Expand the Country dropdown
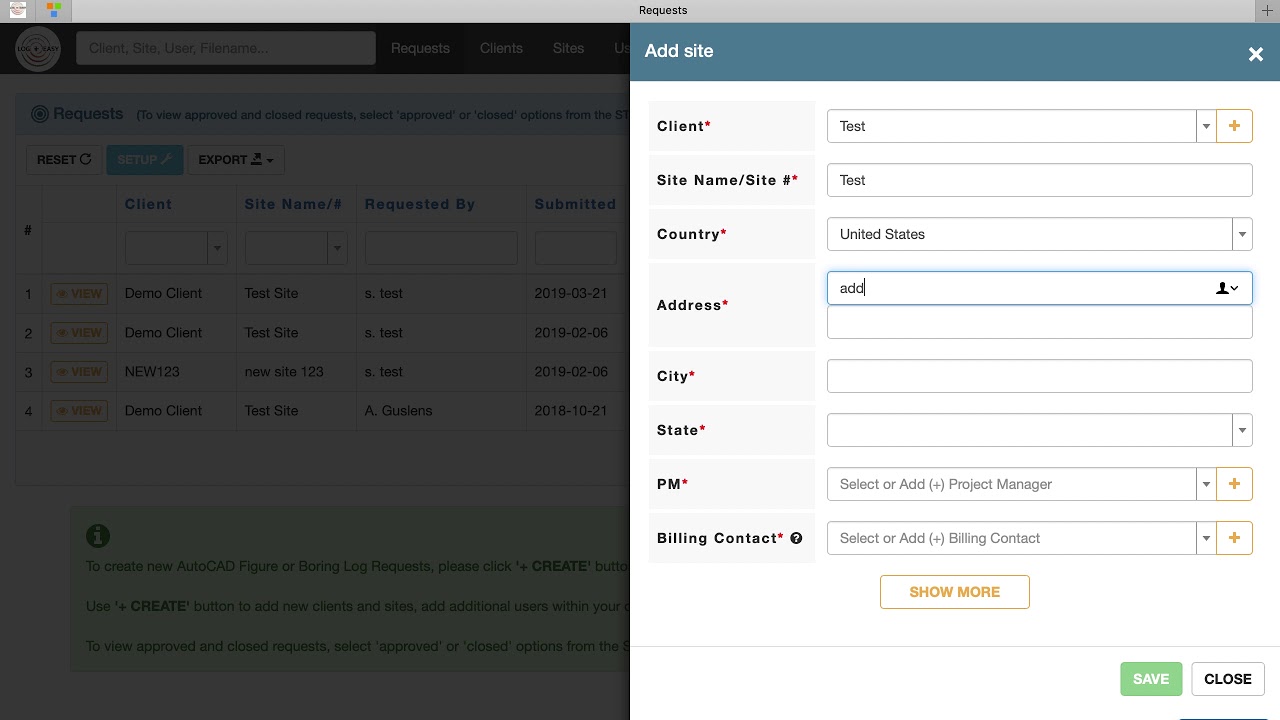 [x=1242, y=234]
